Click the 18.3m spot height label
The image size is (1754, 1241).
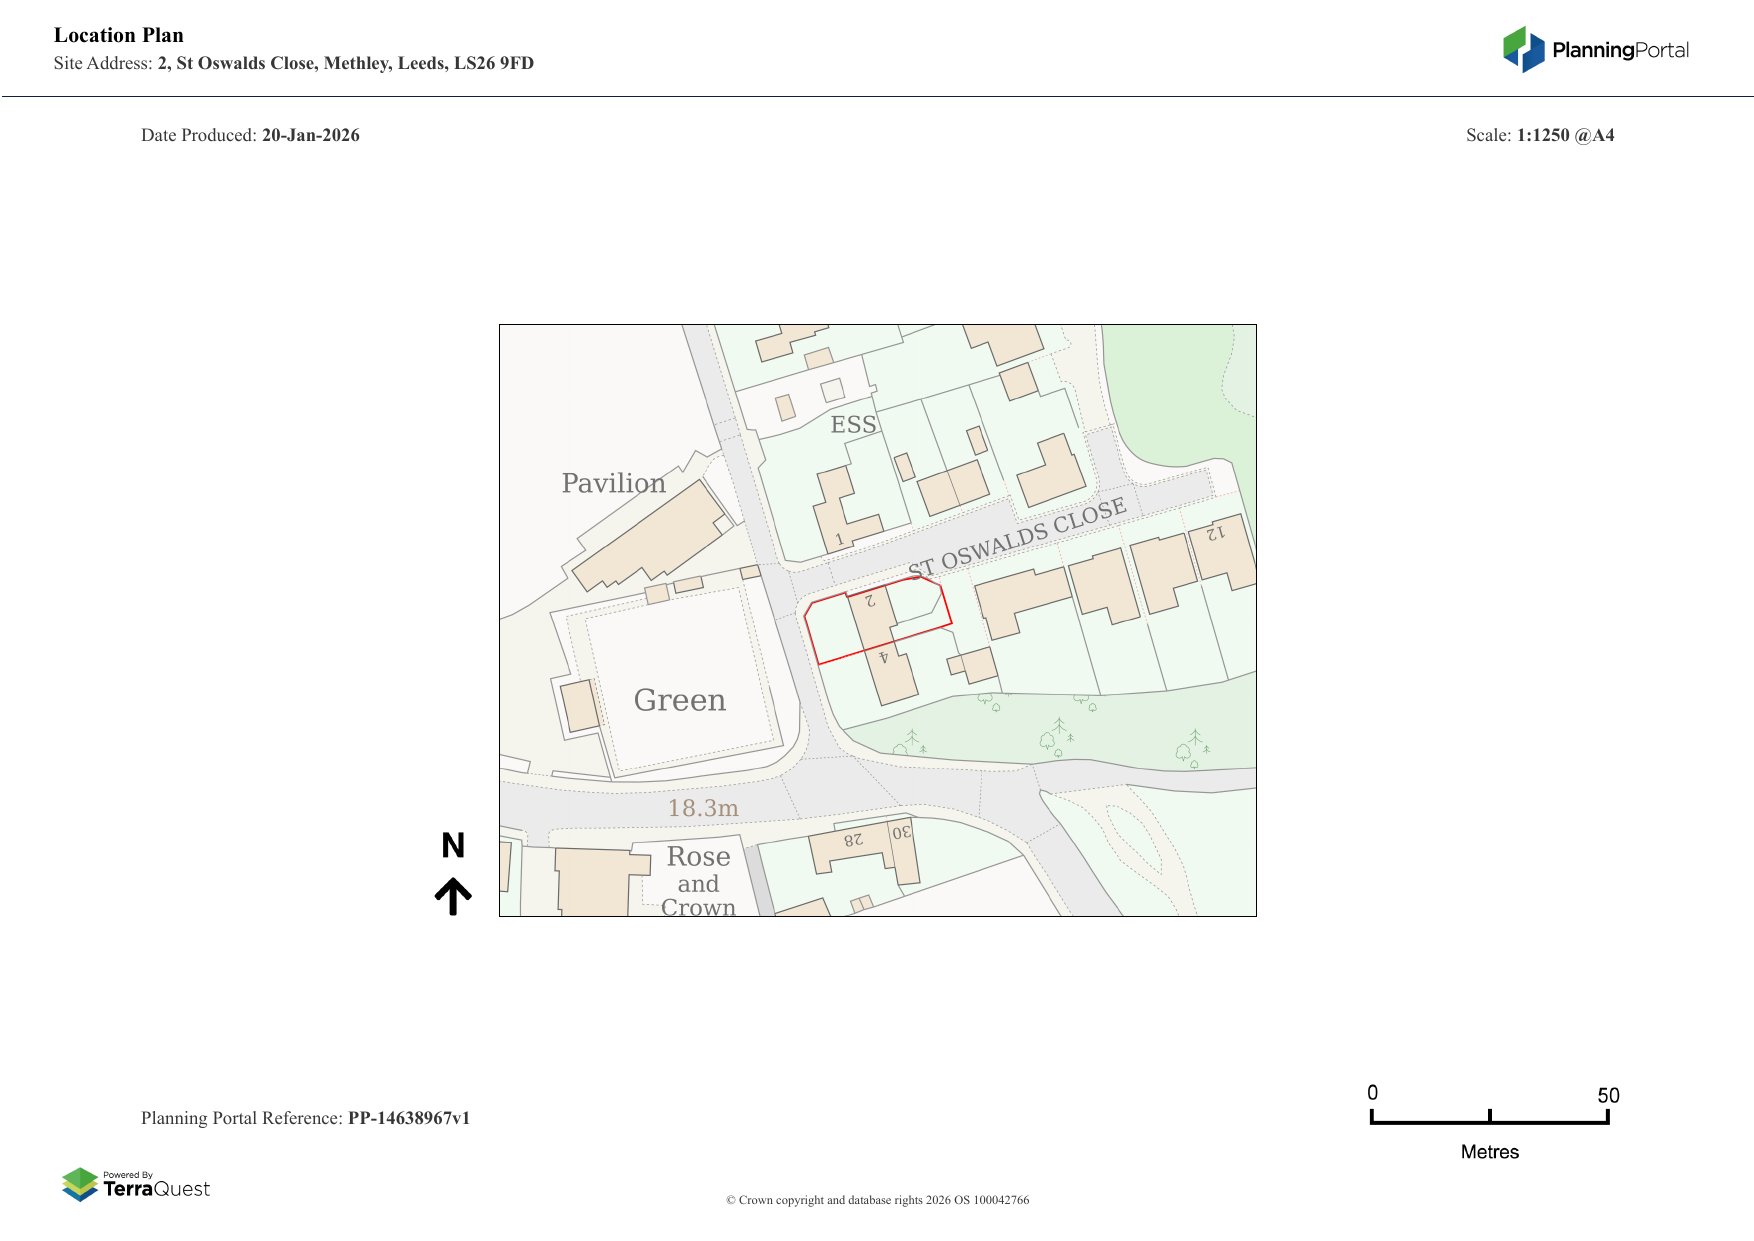pos(703,808)
